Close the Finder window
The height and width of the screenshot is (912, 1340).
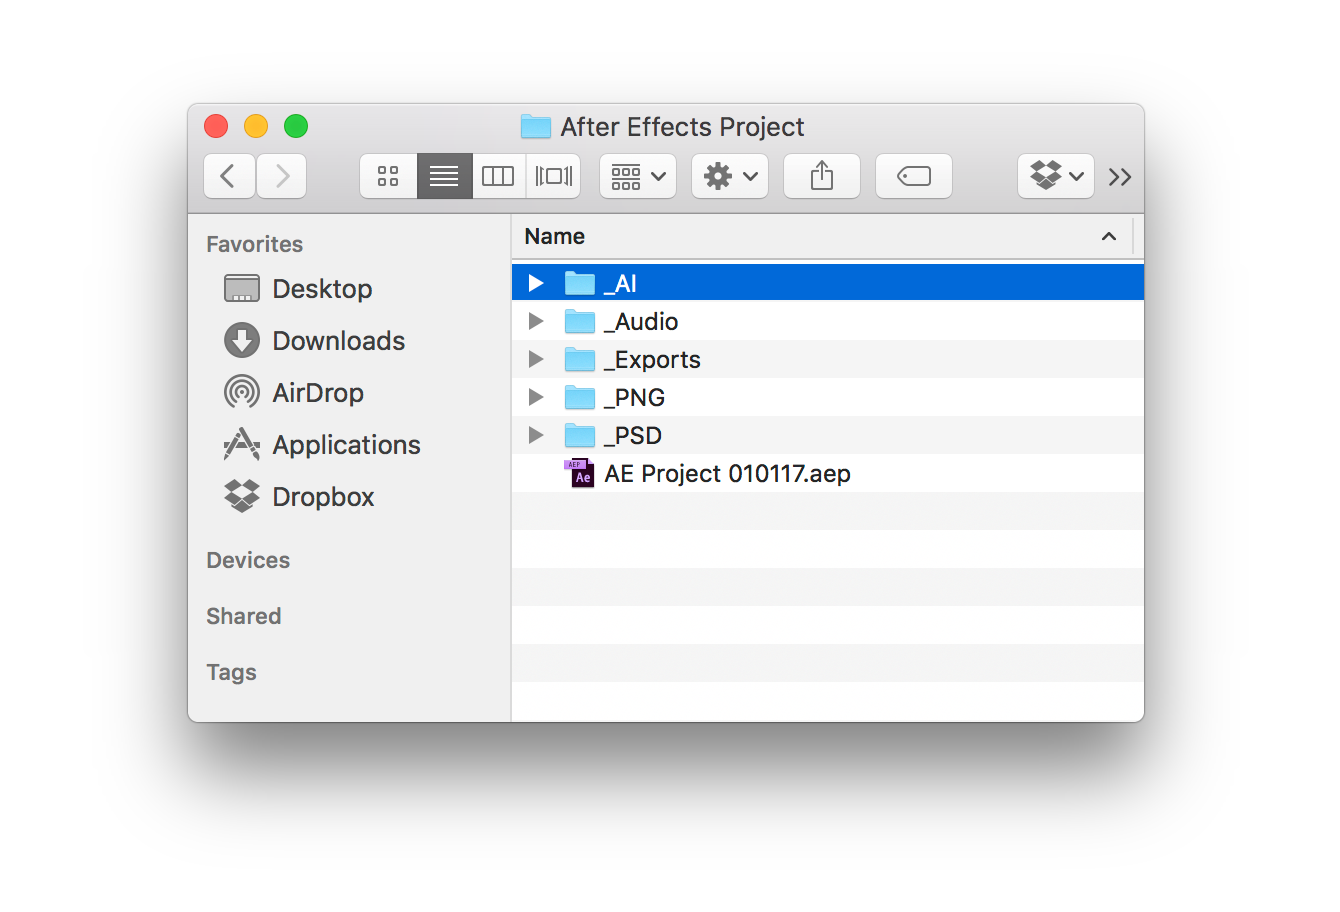216,127
